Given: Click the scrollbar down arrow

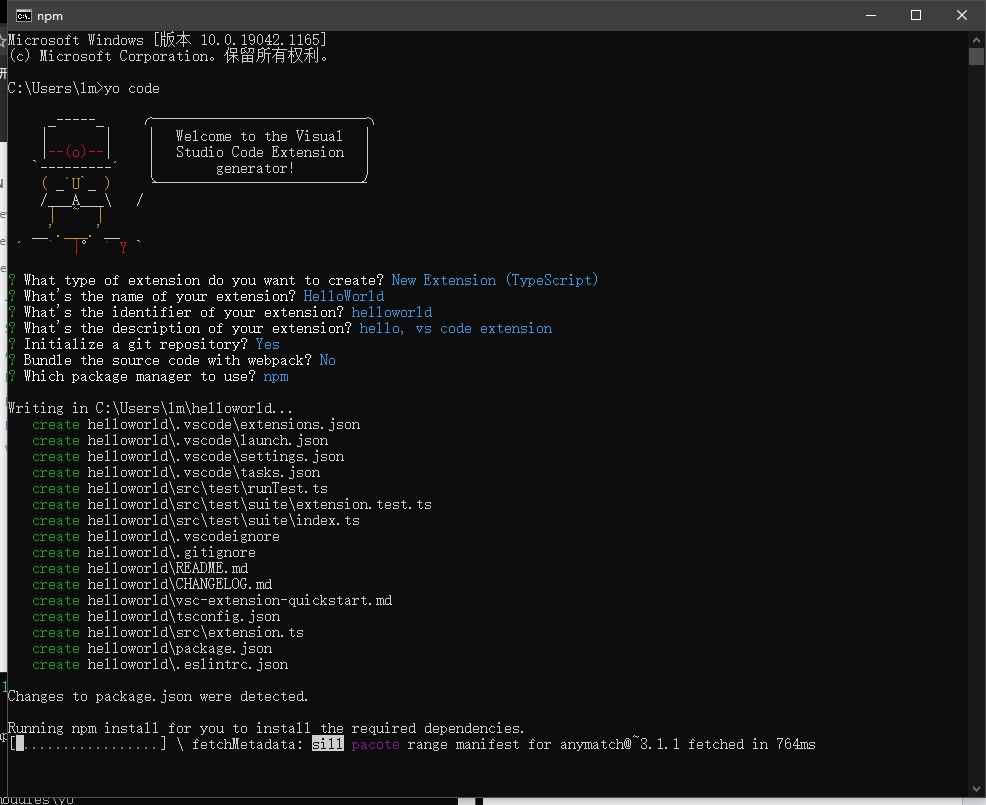Looking at the screenshot, I should (976, 789).
